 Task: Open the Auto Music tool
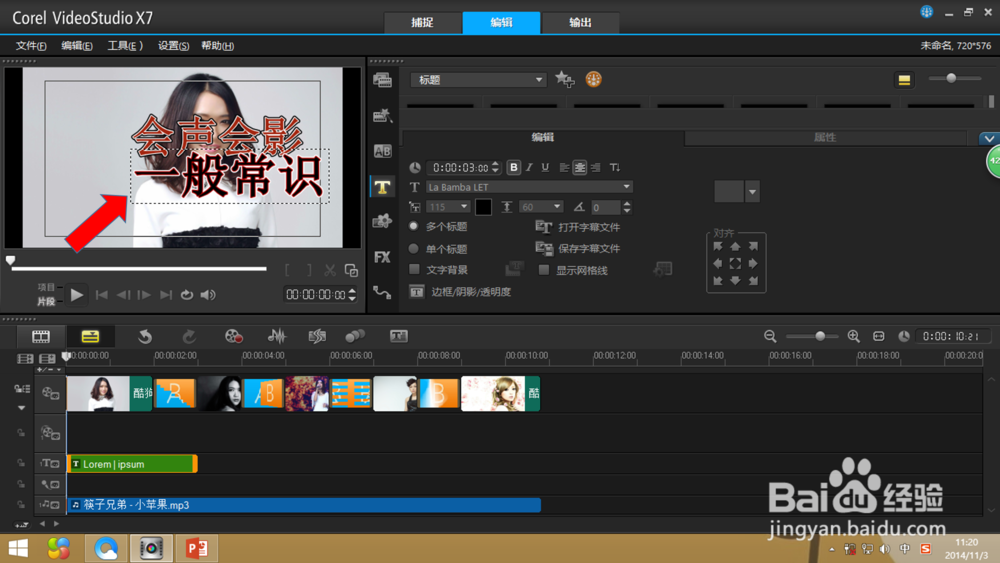(x=317, y=336)
